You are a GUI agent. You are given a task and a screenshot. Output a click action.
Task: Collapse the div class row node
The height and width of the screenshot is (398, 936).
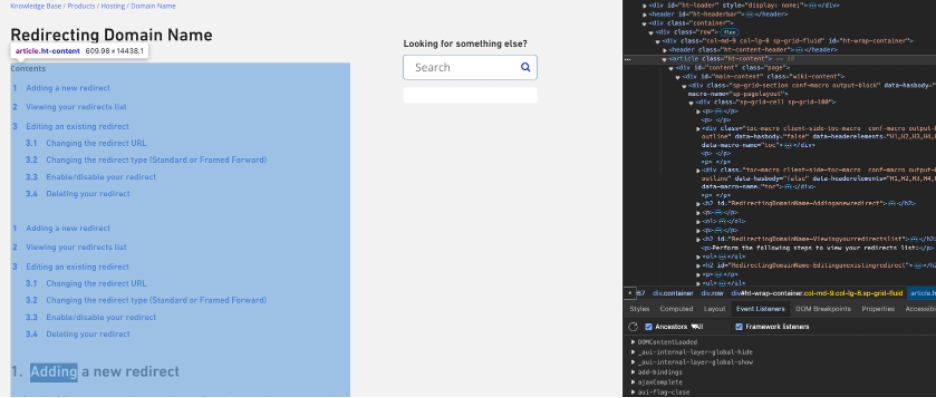pos(652,32)
